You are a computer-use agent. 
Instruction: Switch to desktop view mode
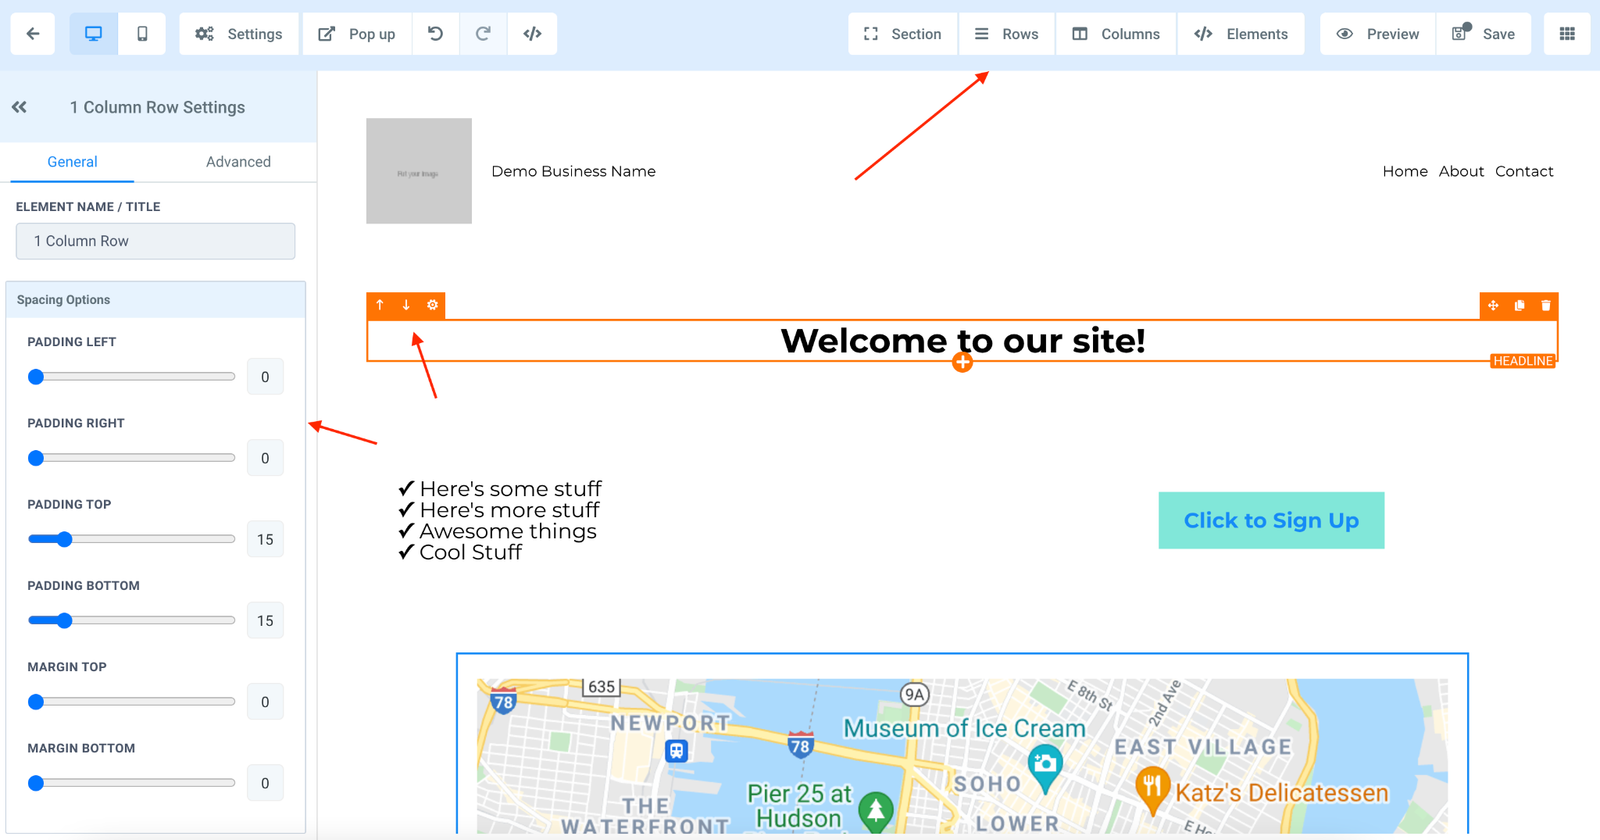[93, 34]
